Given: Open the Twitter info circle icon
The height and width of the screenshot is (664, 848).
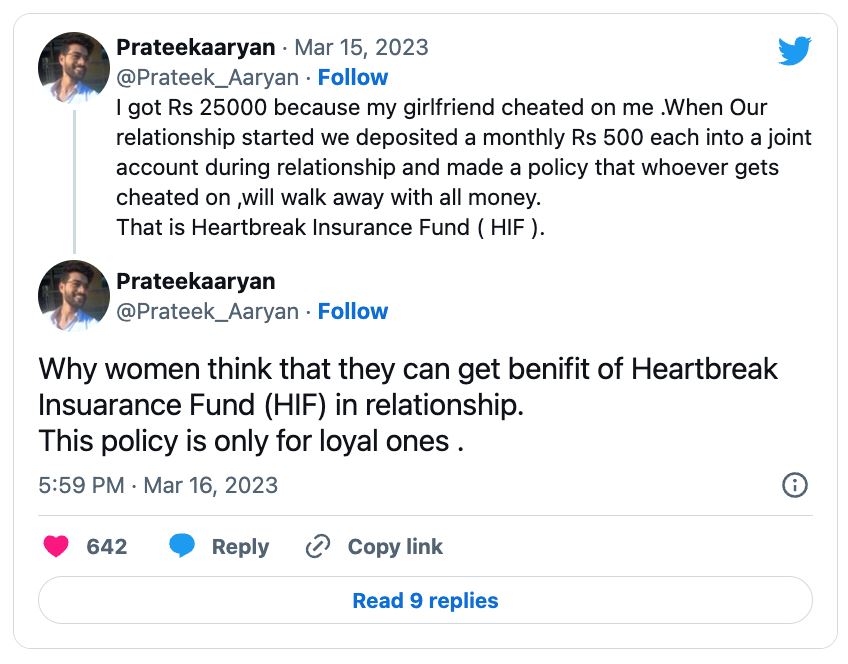Looking at the screenshot, I should [x=794, y=486].
